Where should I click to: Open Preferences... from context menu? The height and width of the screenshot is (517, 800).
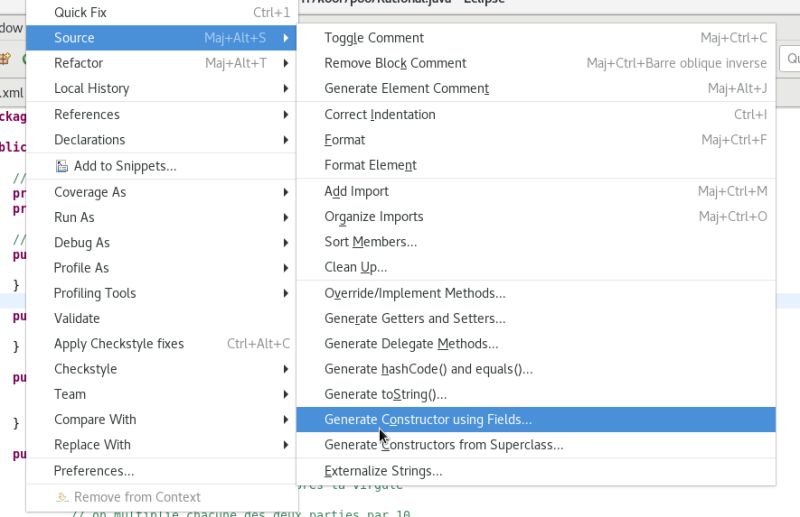pyautogui.click(x=161, y=471)
